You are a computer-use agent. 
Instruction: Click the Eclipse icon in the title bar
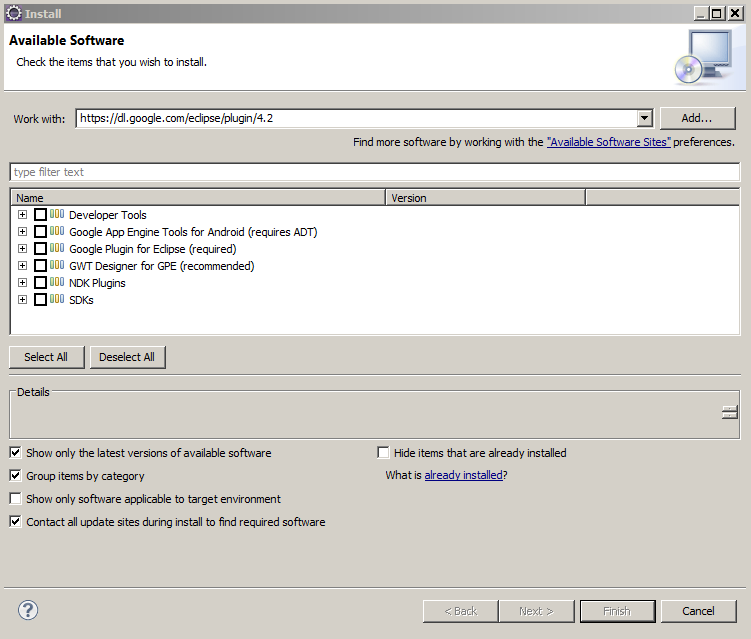[x=13, y=13]
